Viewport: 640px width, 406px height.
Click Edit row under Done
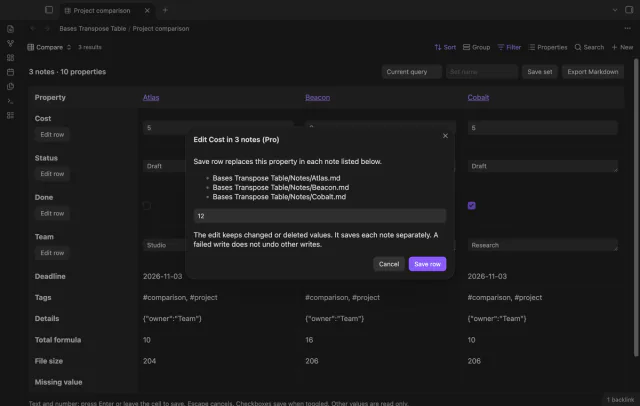pos(52,213)
